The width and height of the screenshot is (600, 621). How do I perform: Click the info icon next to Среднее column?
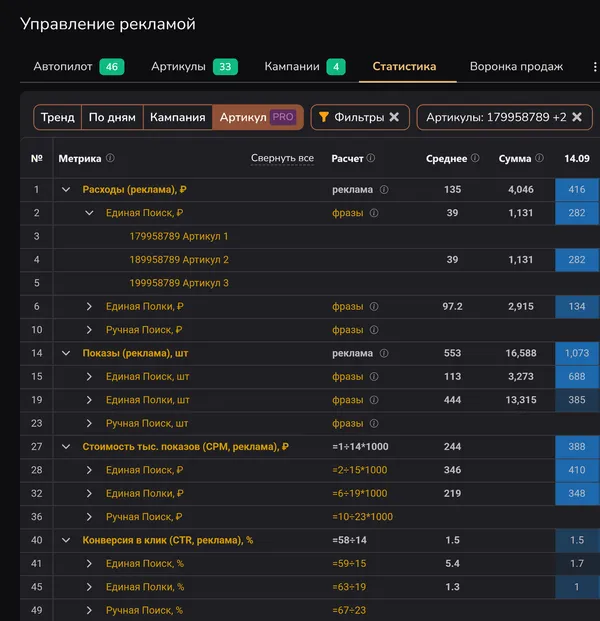tap(475, 158)
